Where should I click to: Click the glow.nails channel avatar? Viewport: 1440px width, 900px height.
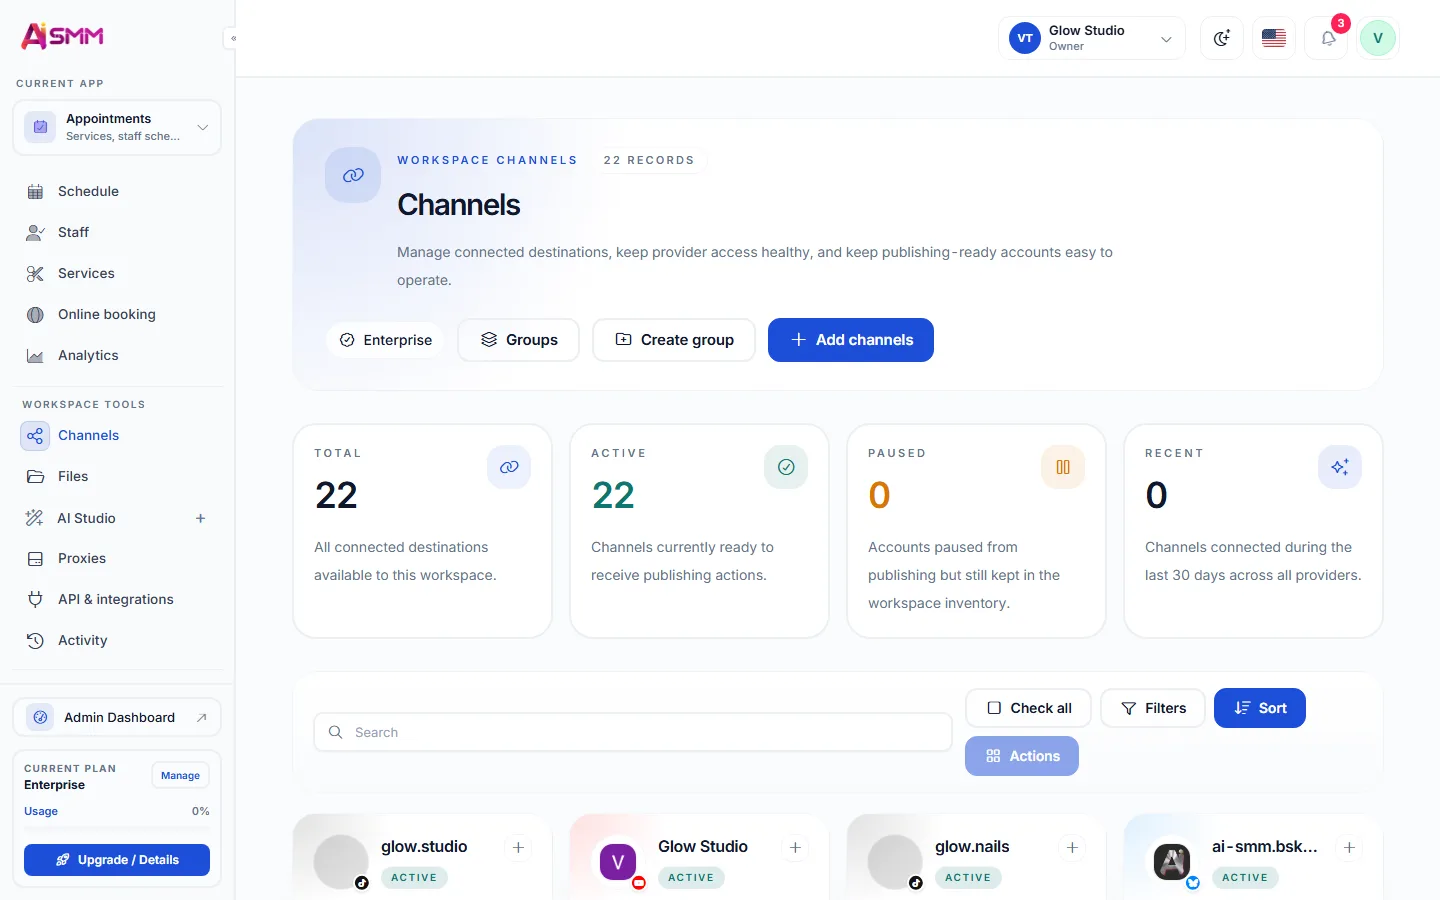(x=895, y=862)
